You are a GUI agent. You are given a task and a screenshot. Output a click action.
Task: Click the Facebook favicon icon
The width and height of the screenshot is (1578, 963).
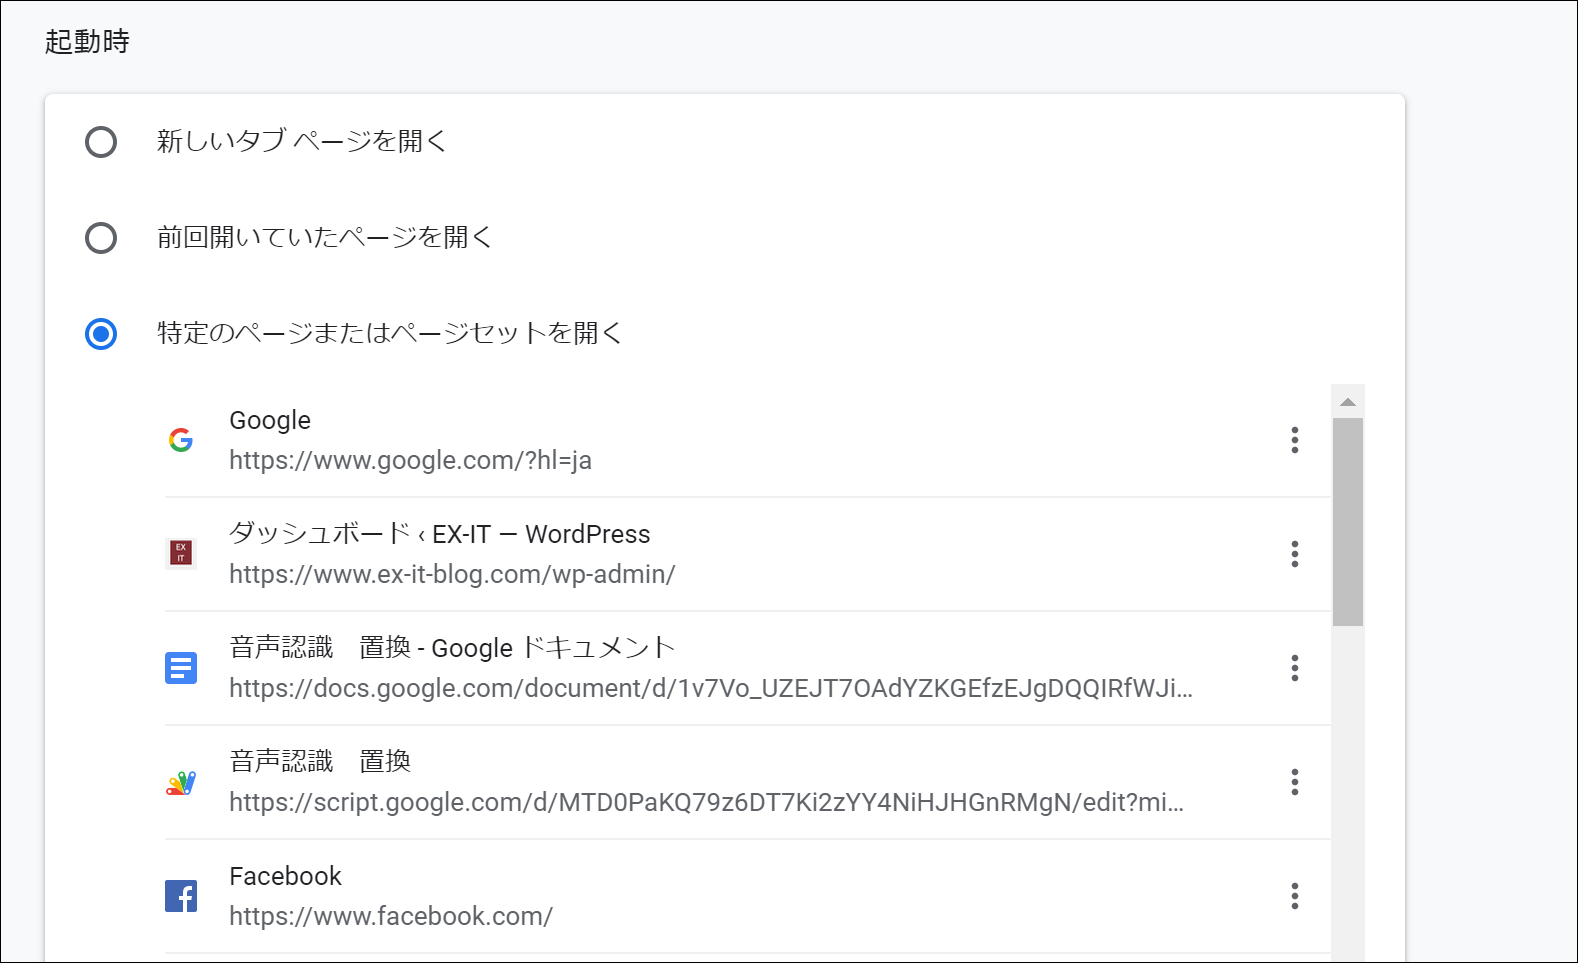pos(181,896)
